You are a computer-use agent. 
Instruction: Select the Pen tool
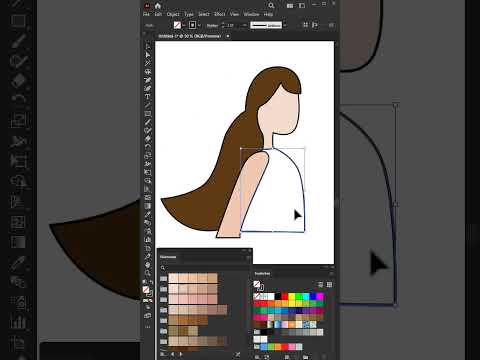point(148,80)
